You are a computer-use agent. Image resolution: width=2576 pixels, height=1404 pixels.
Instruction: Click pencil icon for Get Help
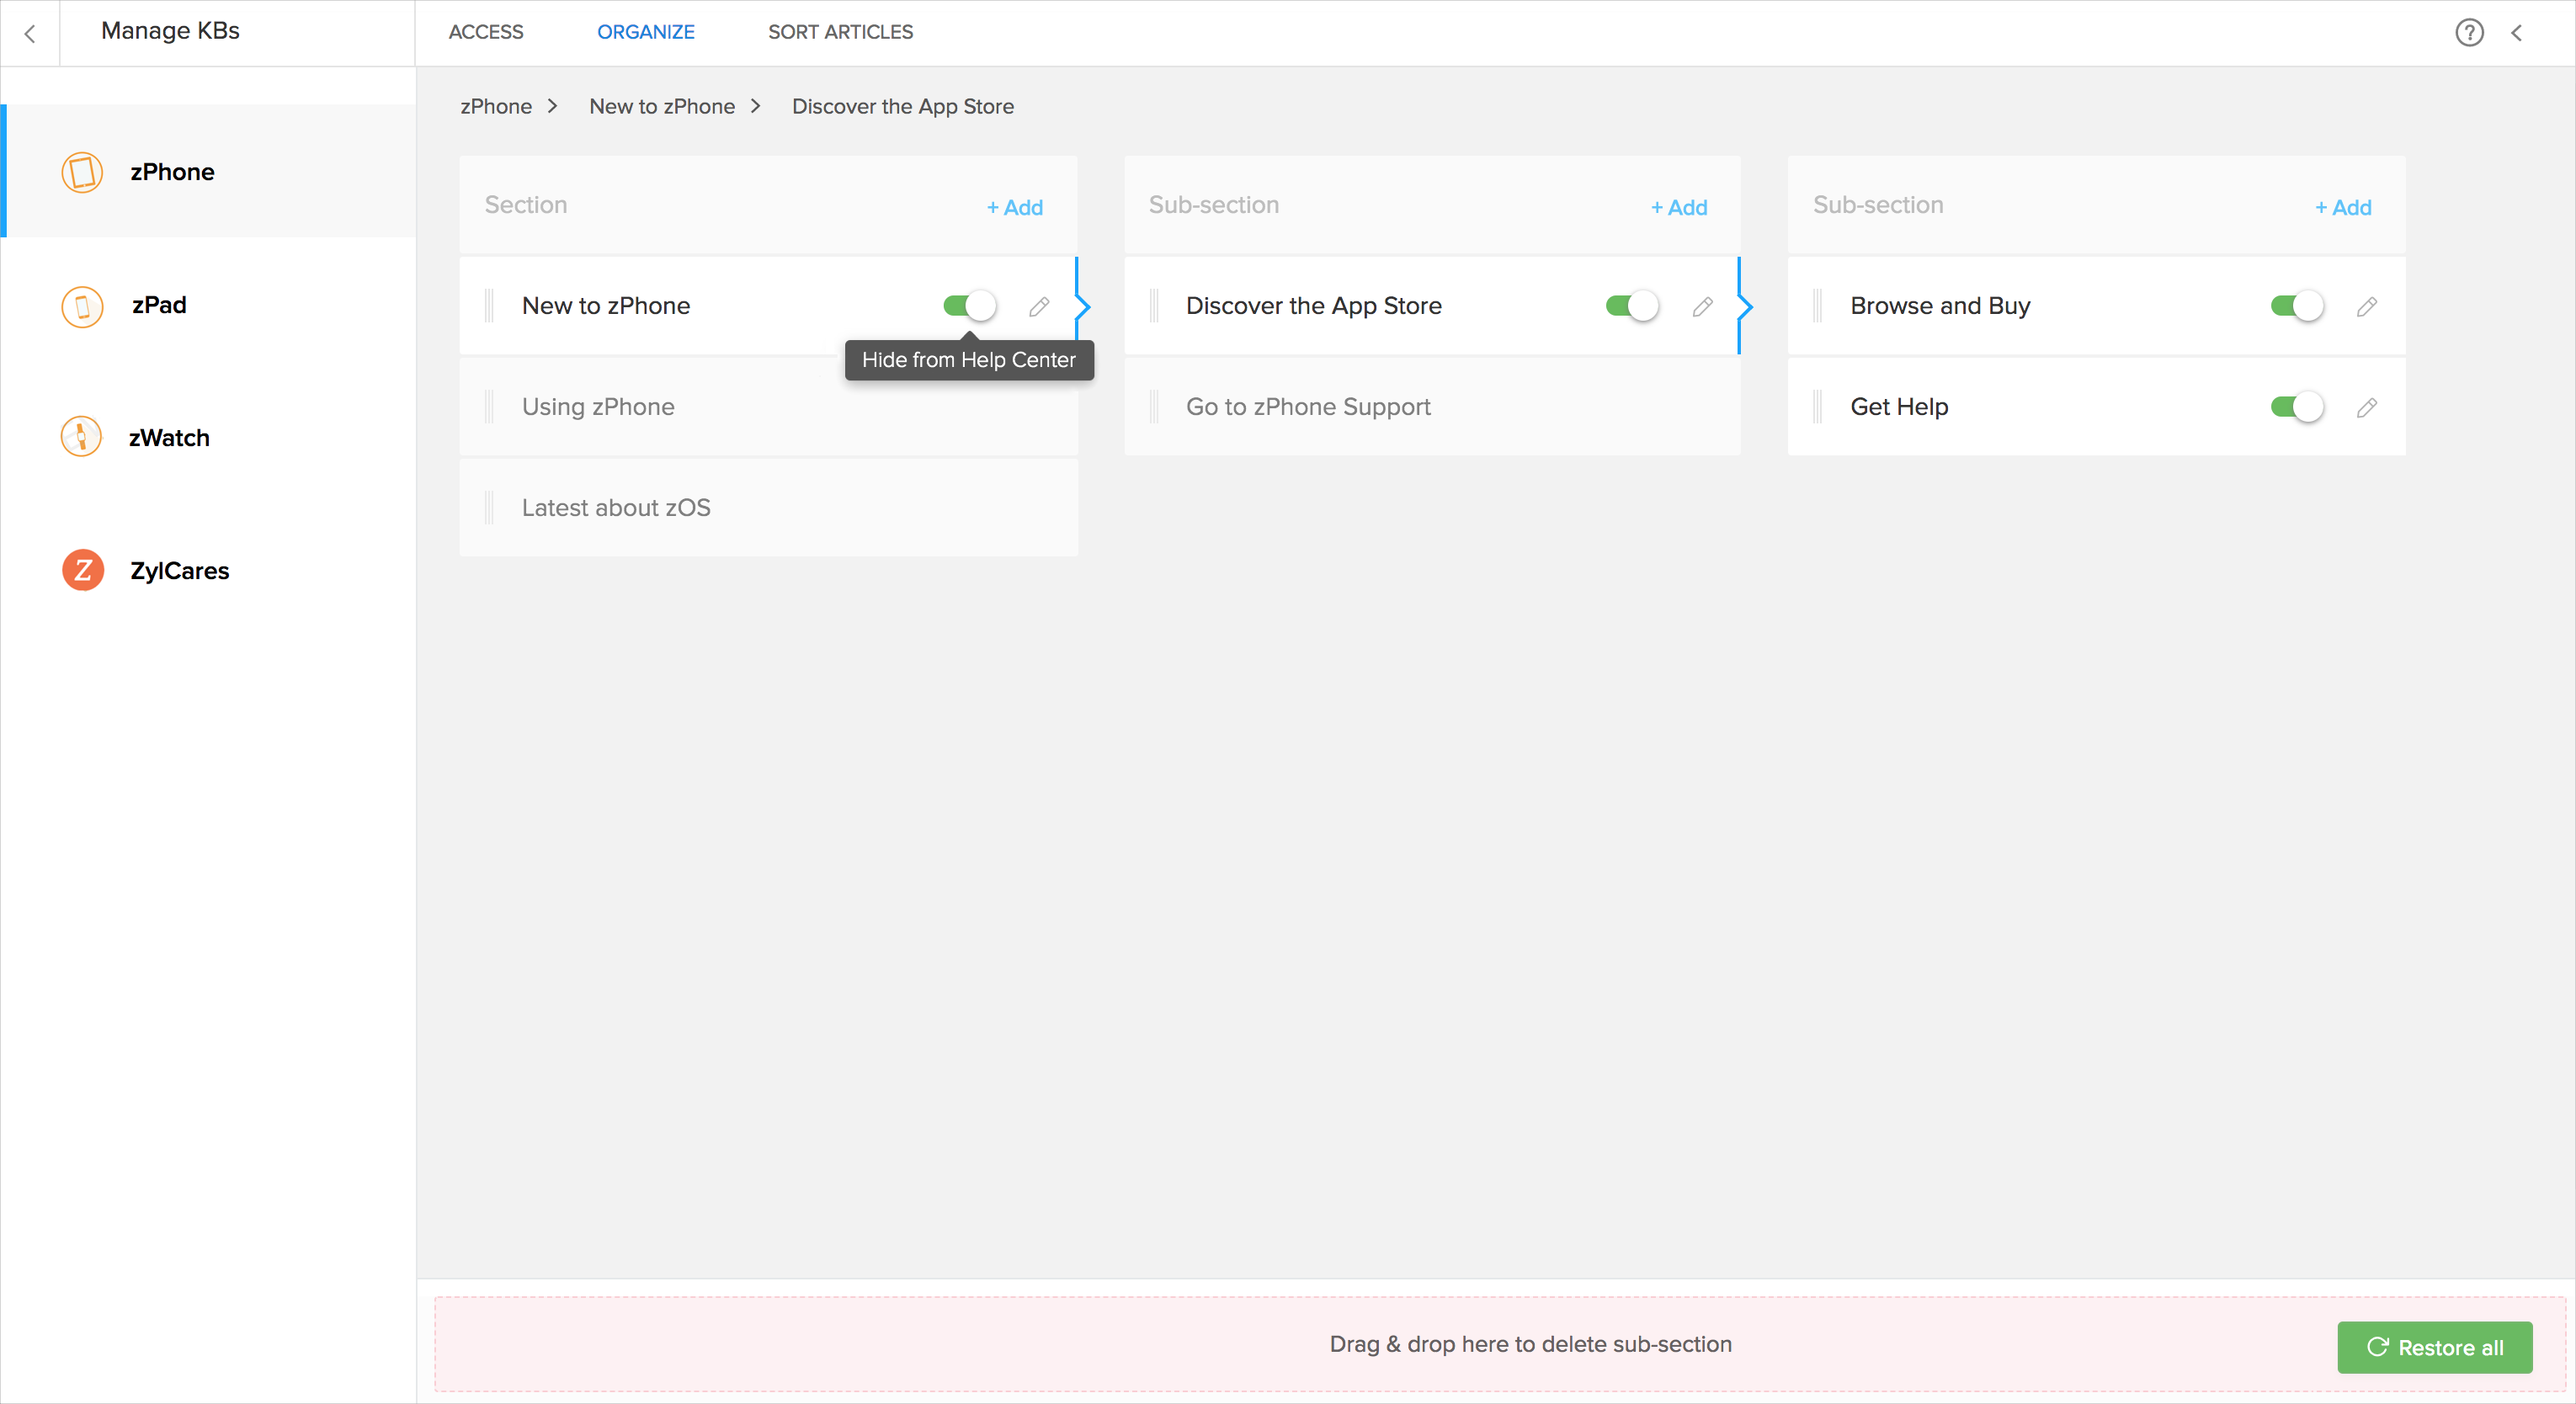click(2366, 407)
